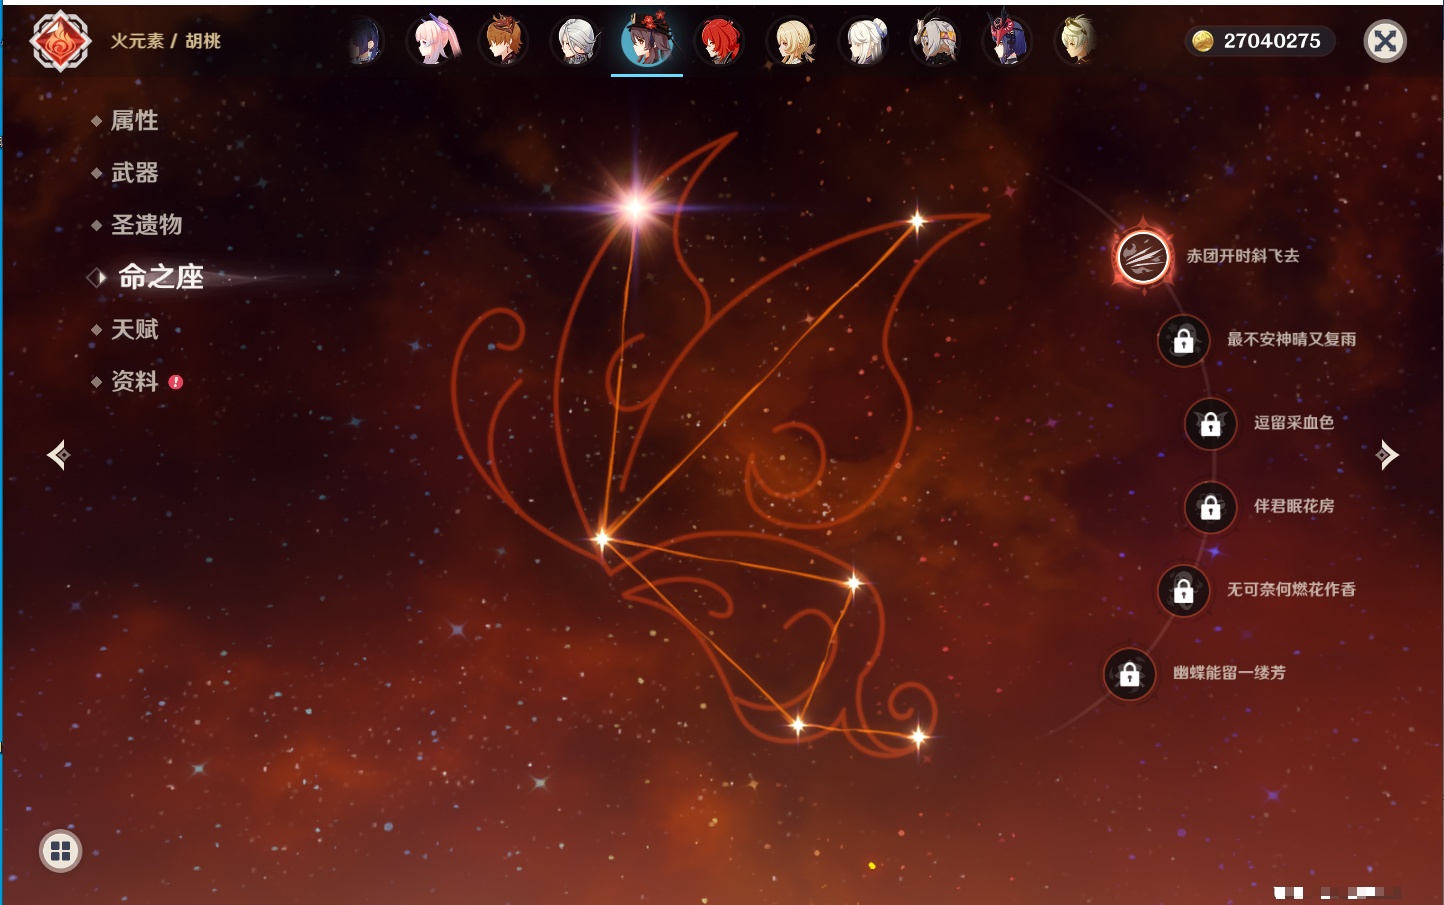Select the blonde-haired character avatar
This screenshot has height=905, width=1444.
pyautogui.click(x=792, y=42)
